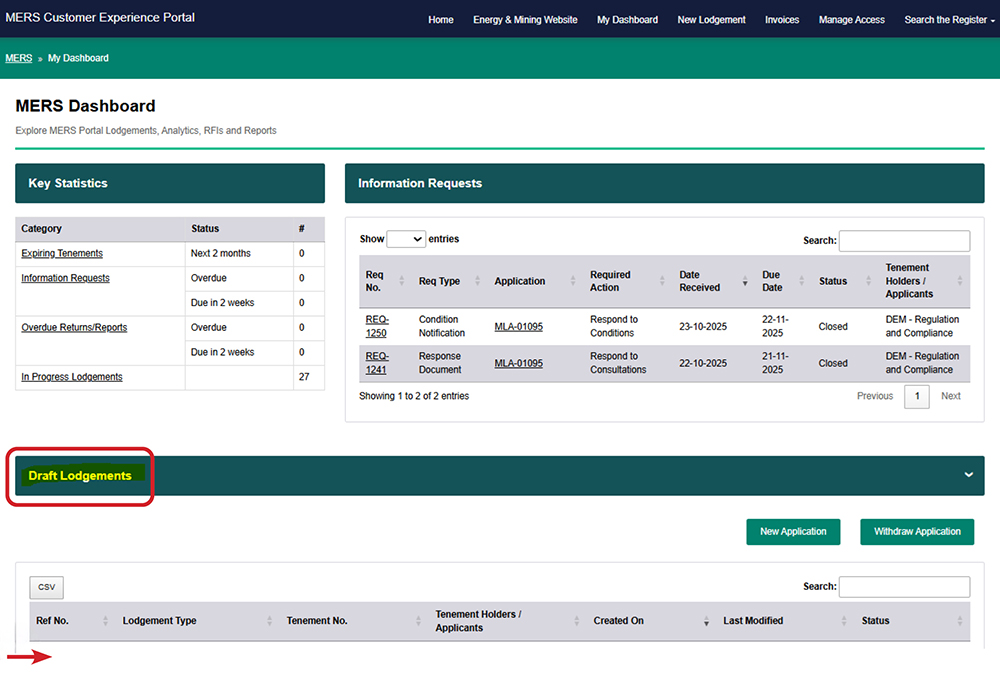
Task: Open Invoices in the top menu
Action: [x=782, y=20]
